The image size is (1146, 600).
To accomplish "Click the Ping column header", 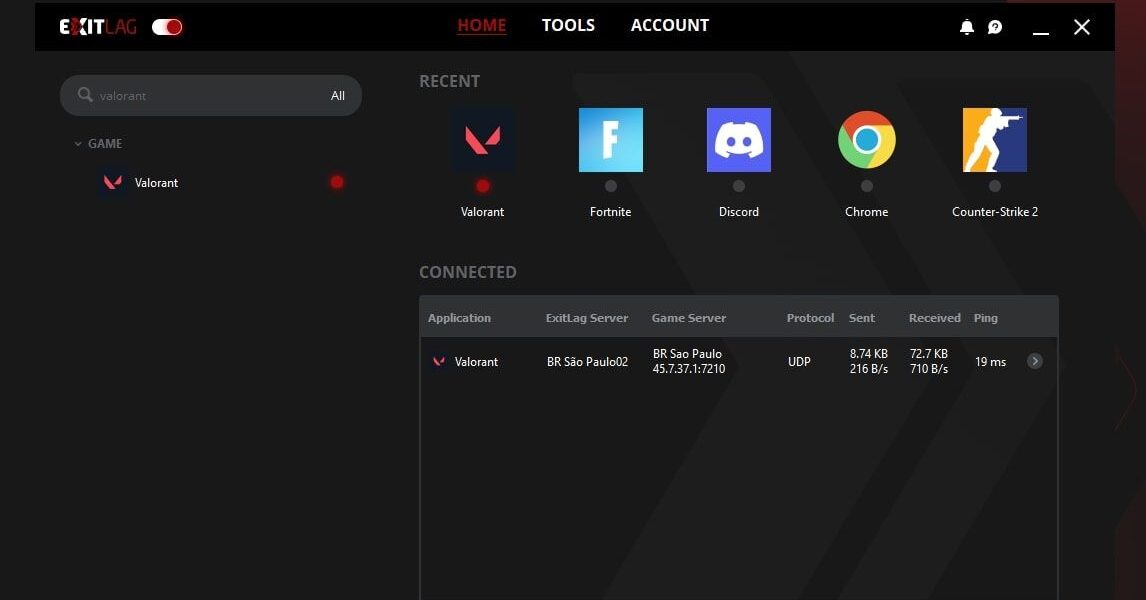I will [x=985, y=318].
